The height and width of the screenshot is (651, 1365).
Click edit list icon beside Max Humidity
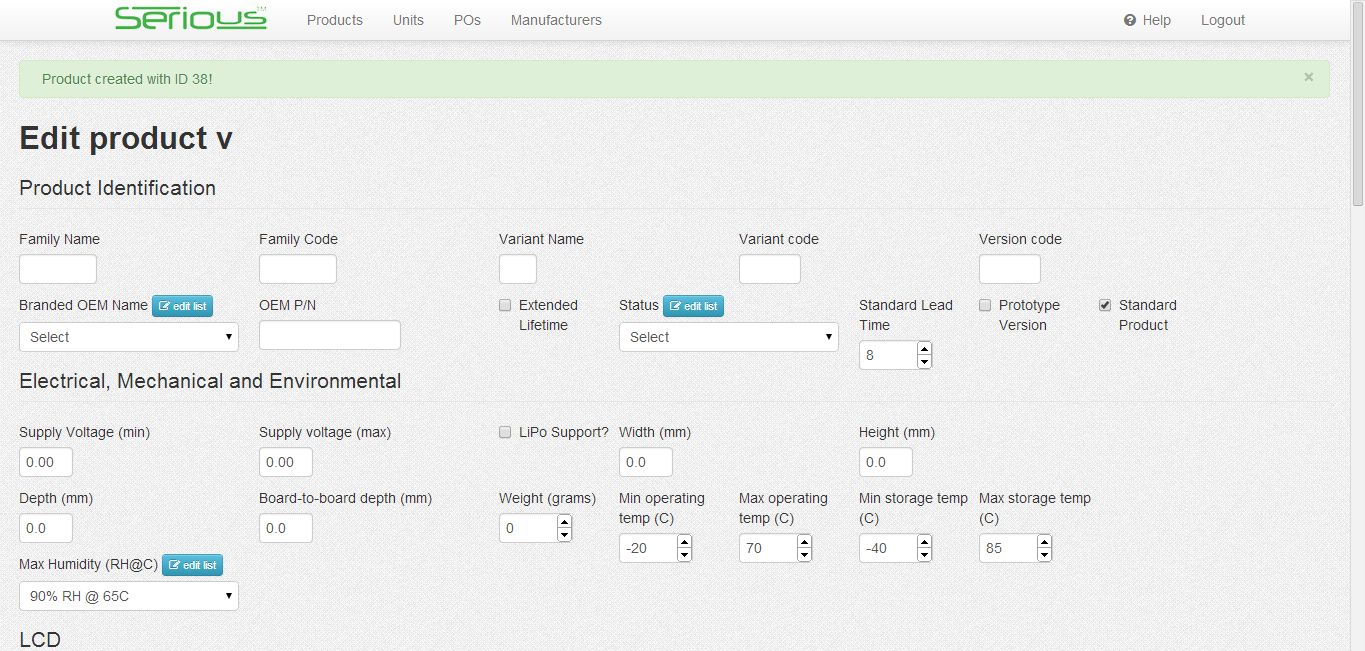coord(192,565)
